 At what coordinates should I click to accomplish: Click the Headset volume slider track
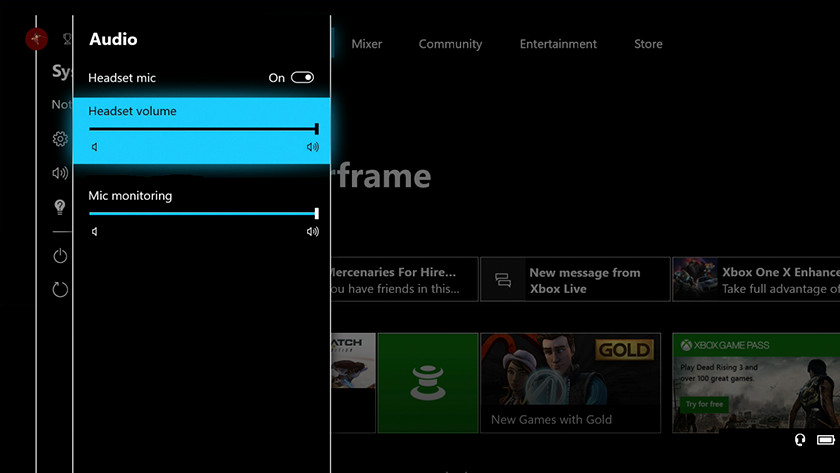coord(203,129)
